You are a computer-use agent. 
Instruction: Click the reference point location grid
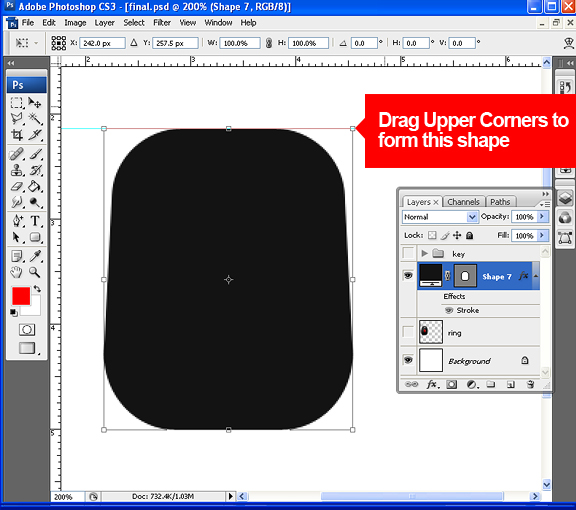[x=58, y=43]
